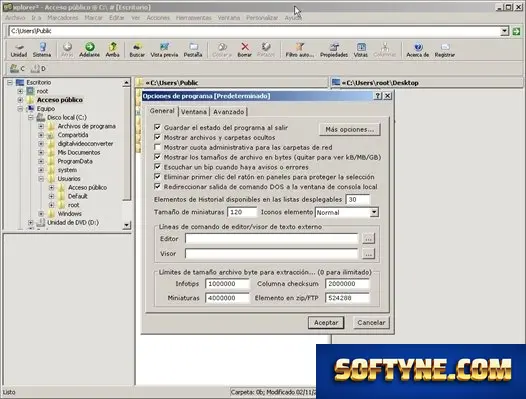Image resolution: width=526 pixels, height=399 pixels.
Task: Switch to the Avanzado tab
Action: pyautogui.click(x=229, y=112)
